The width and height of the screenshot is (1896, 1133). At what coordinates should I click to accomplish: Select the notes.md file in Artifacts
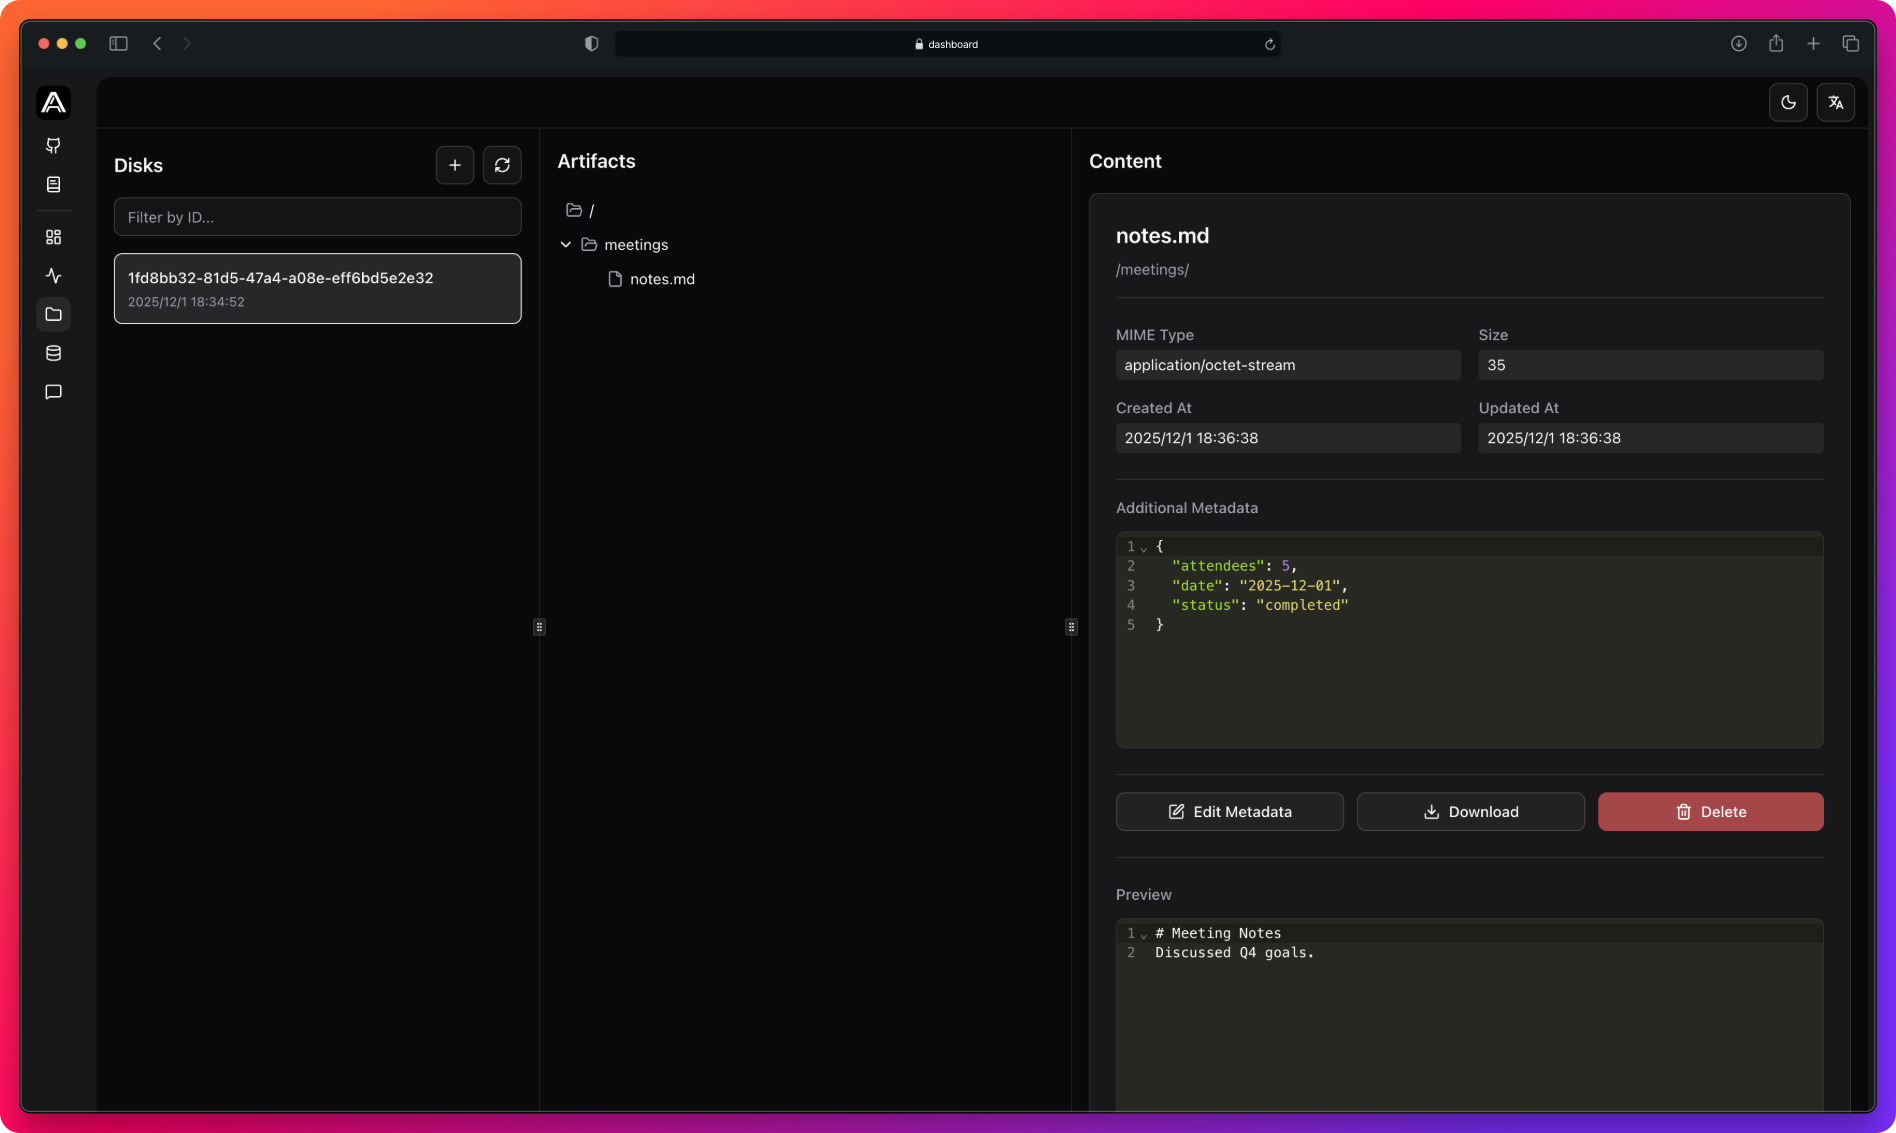click(x=661, y=279)
